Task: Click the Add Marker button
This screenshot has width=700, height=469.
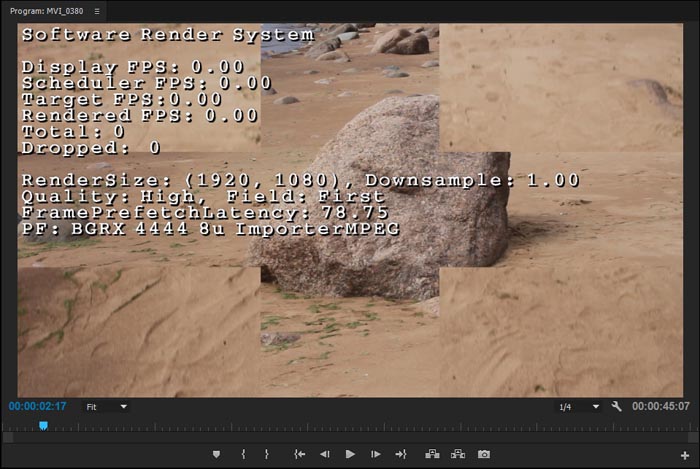Action: click(216, 454)
